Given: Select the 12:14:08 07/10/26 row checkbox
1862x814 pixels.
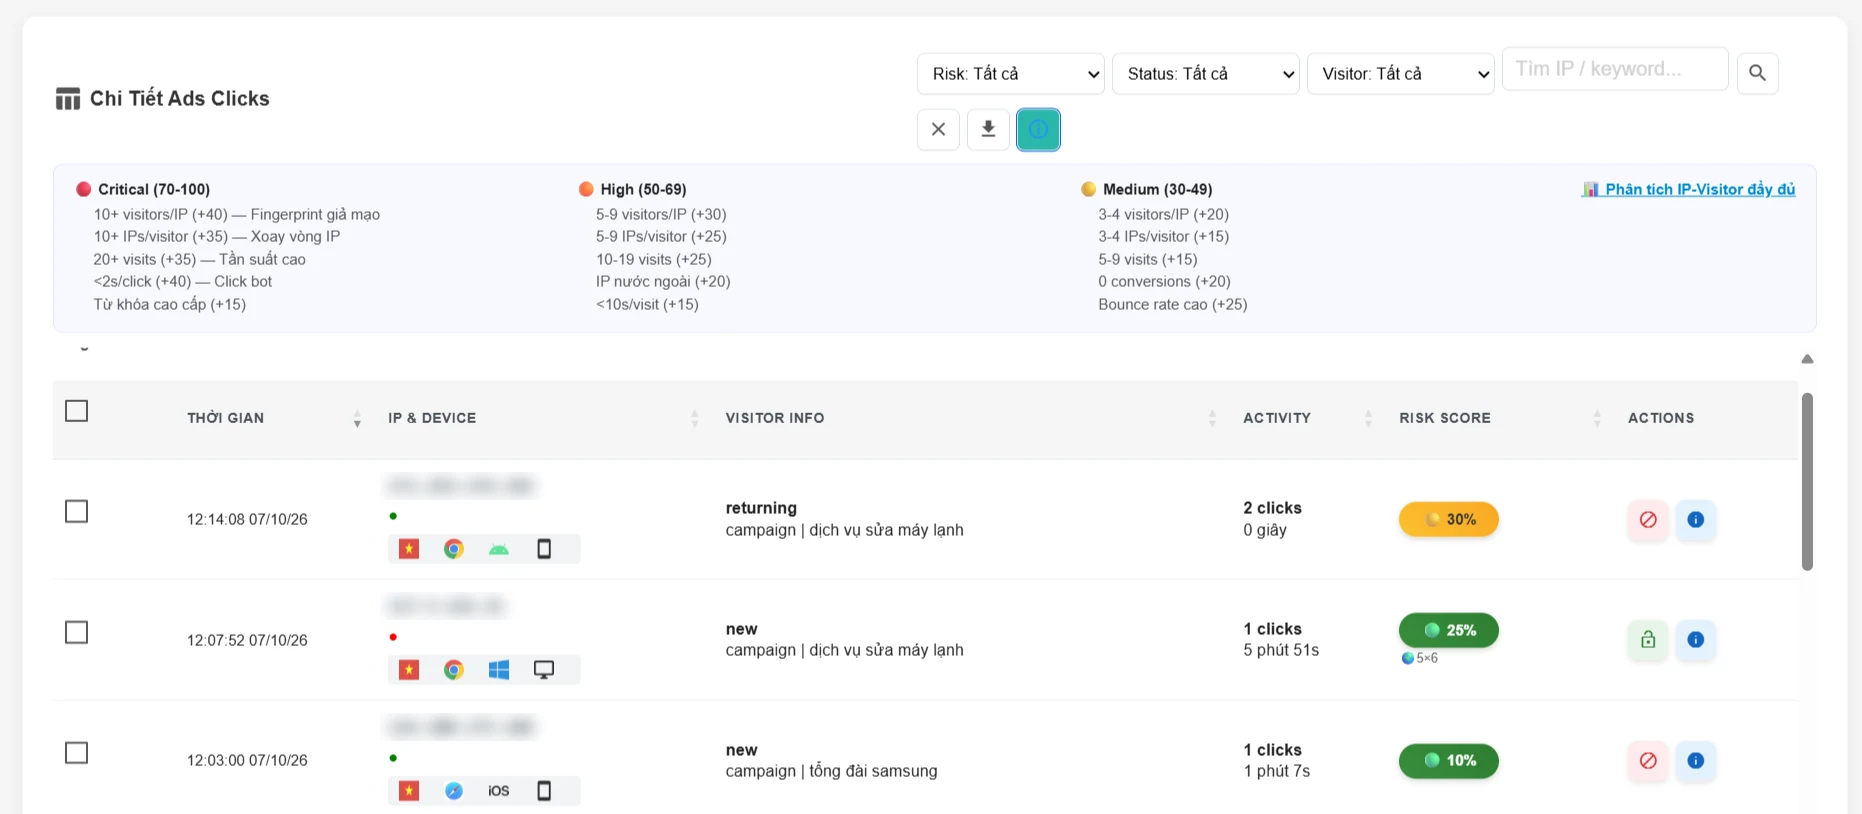Looking at the screenshot, I should point(76,511).
